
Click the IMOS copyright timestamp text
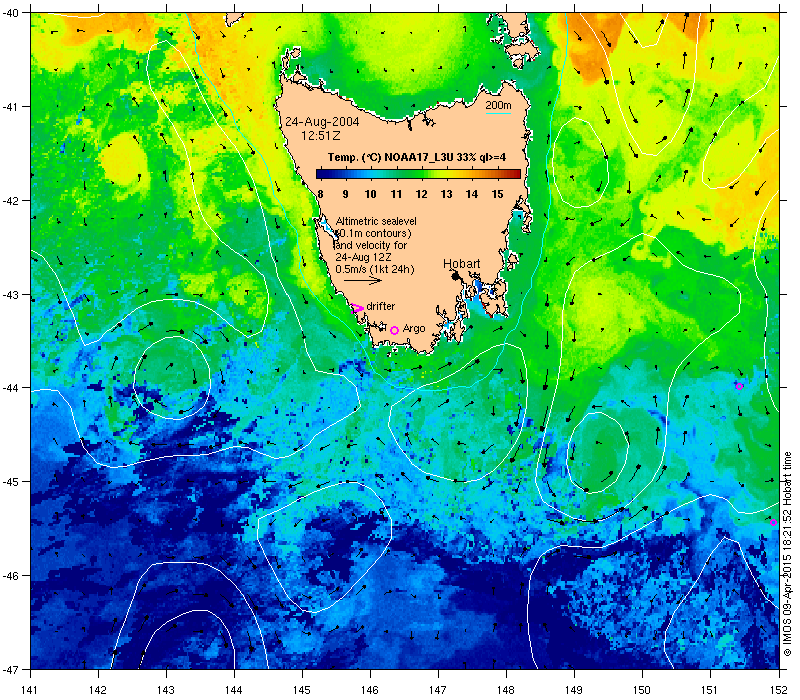[788, 555]
